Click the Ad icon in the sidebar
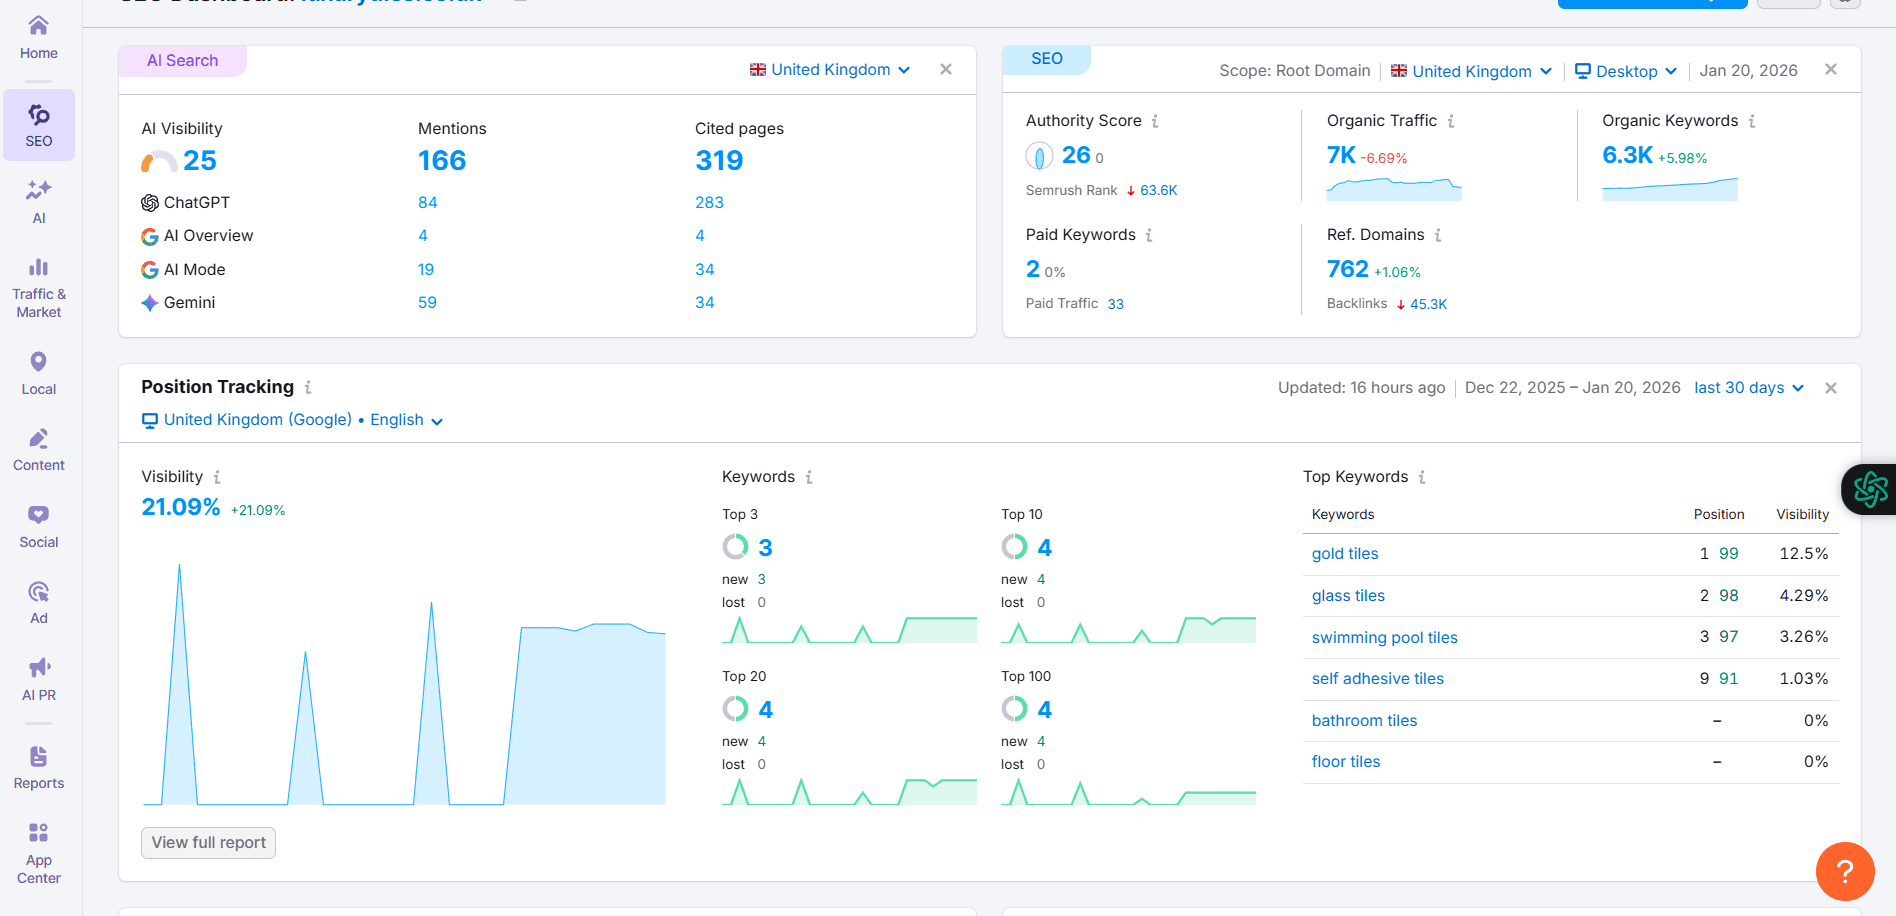Screen dimensions: 1896x916 click(x=38, y=600)
